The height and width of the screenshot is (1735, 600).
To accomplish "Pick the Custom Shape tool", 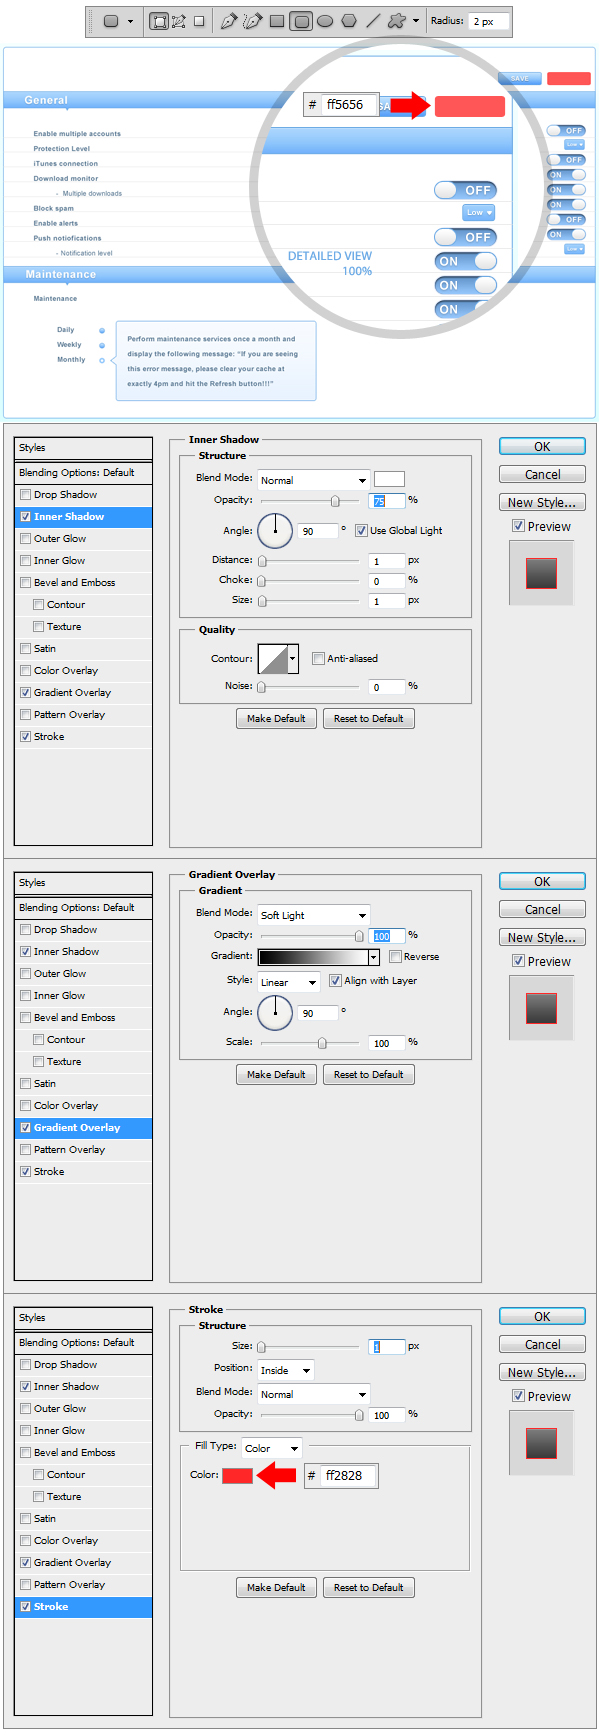I will pos(397,21).
